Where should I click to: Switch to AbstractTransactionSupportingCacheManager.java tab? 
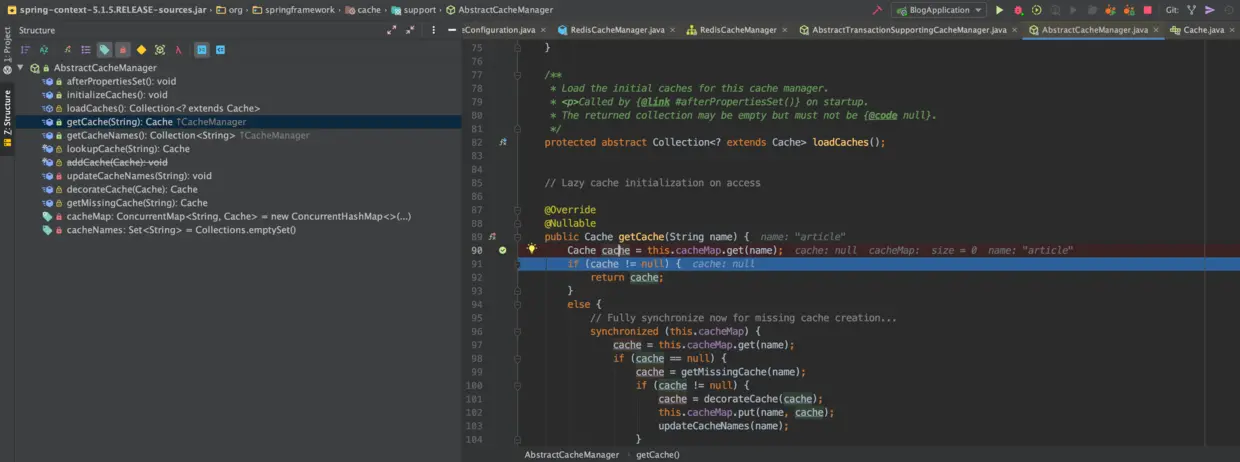click(909, 30)
